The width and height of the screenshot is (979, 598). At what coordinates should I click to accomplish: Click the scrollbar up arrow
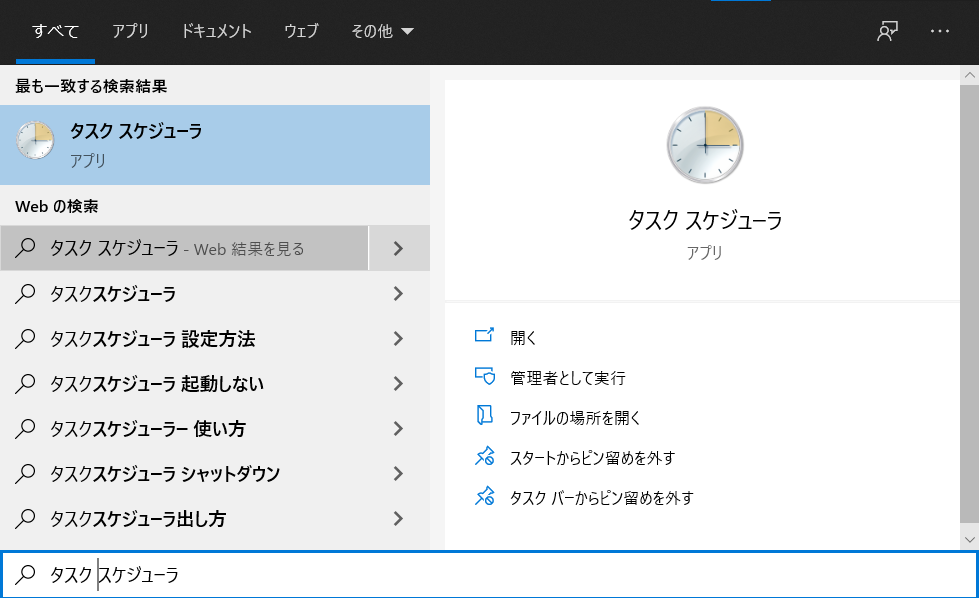[x=969, y=75]
